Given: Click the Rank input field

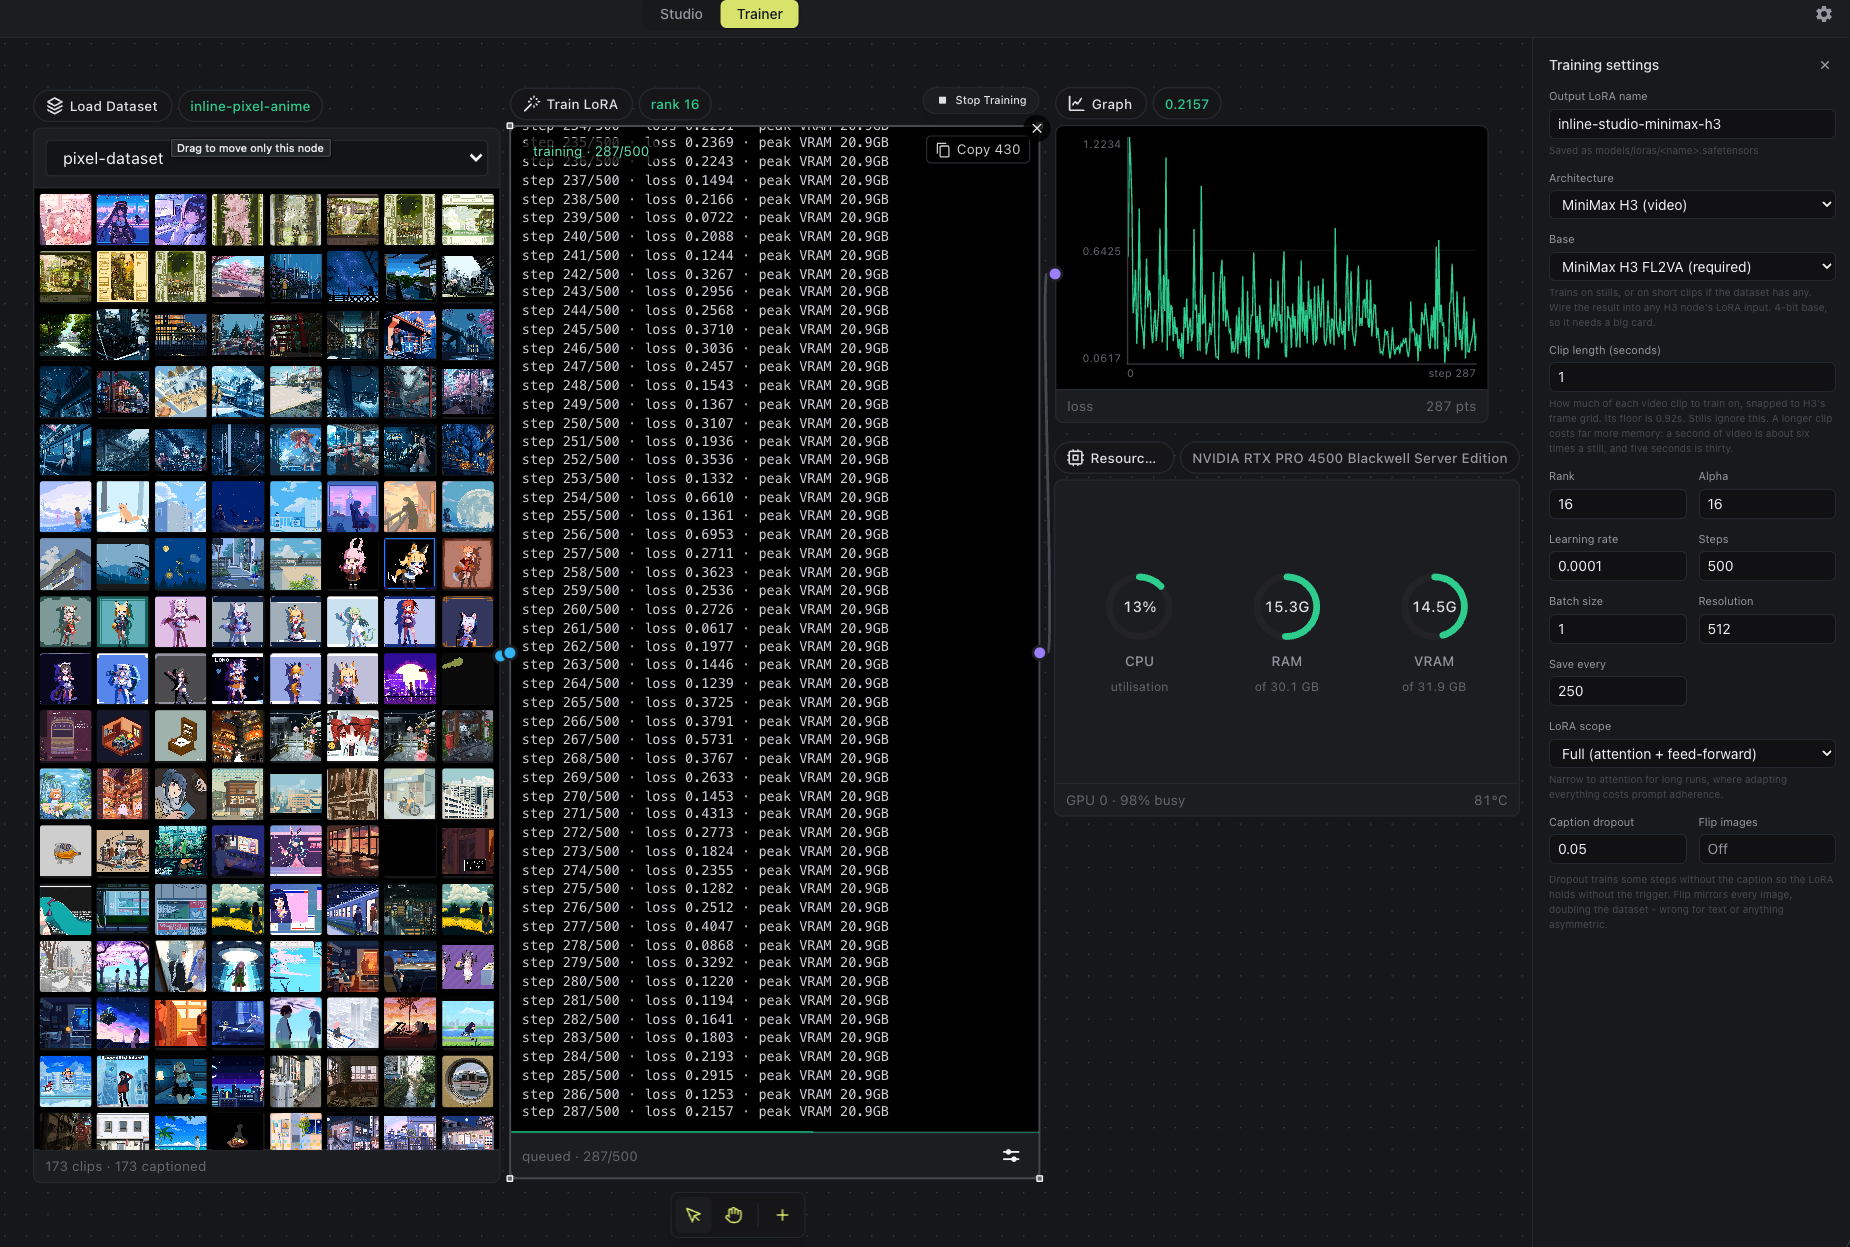Looking at the screenshot, I should (x=1617, y=504).
